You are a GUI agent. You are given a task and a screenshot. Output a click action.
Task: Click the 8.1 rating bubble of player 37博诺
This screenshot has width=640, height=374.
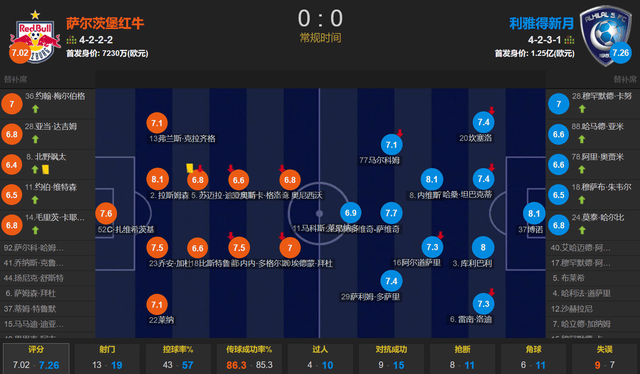click(x=534, y=213)
